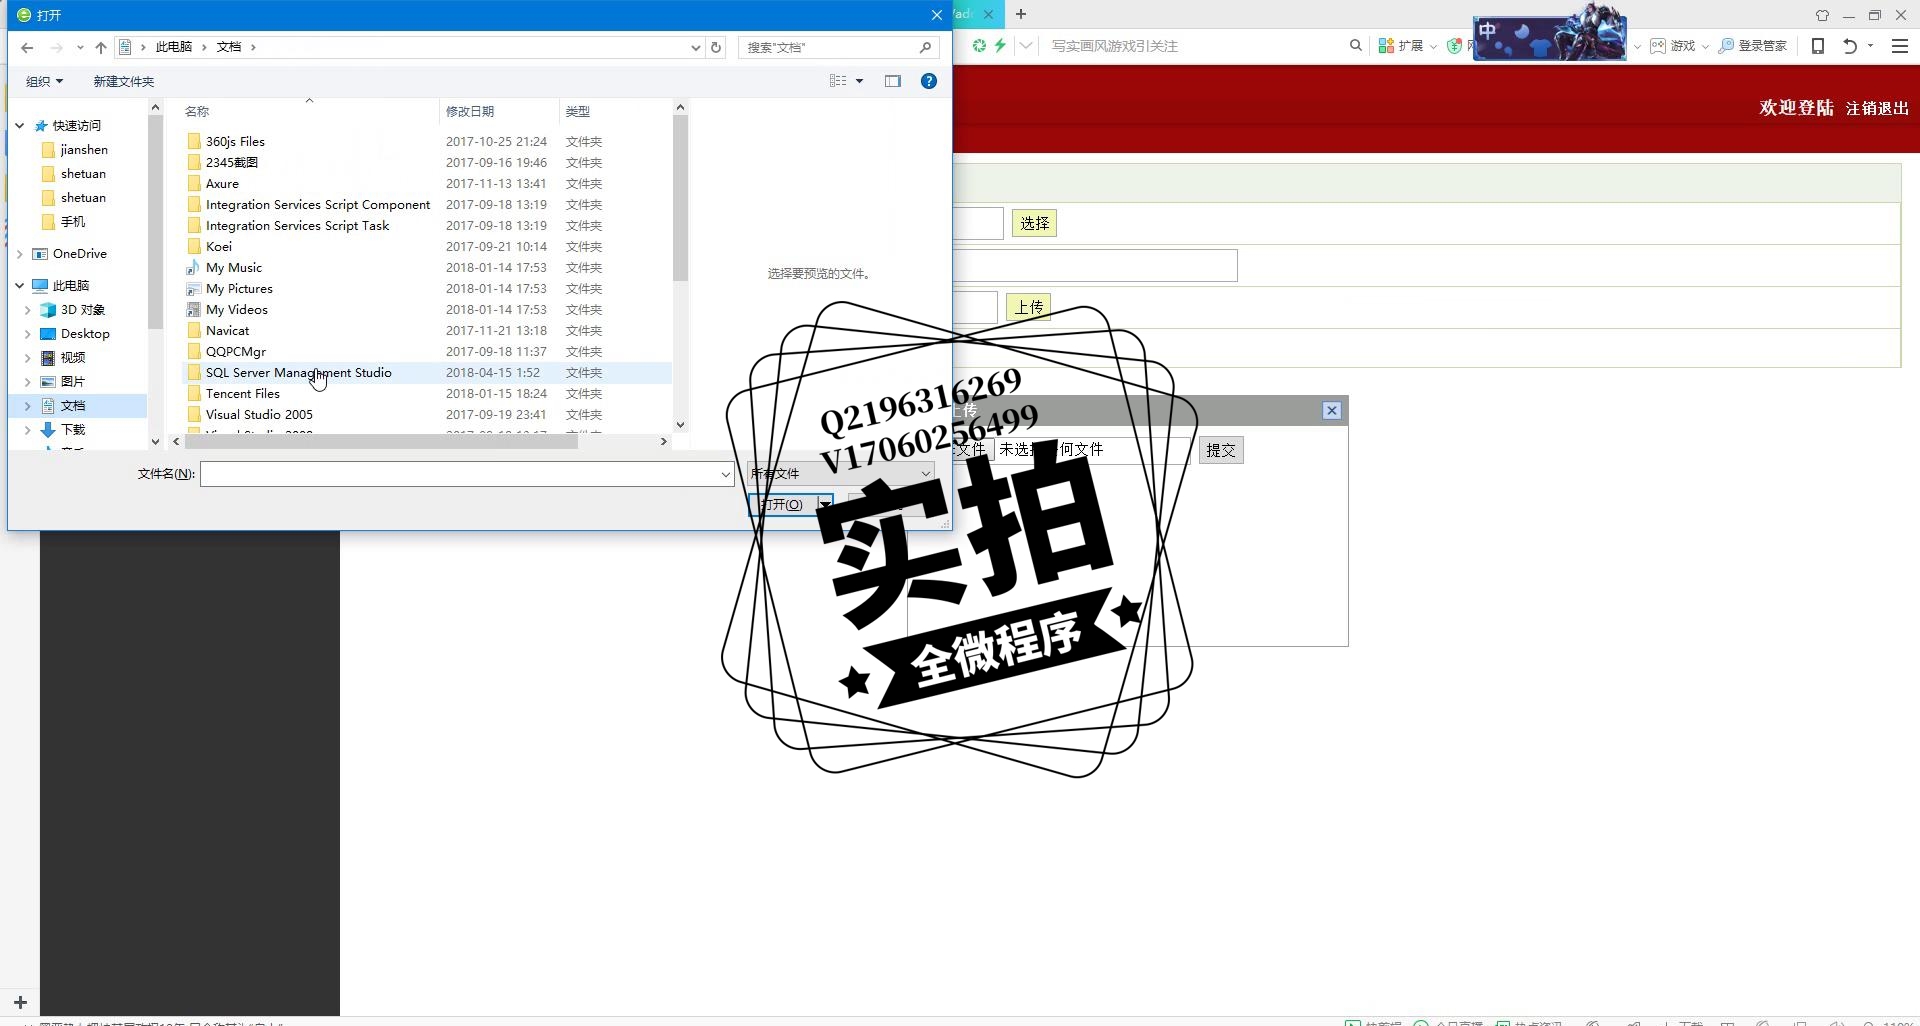The image size is (1920, 1026).
Task: Expand the 3D 对象 node
Action: (x=28, y=309)
